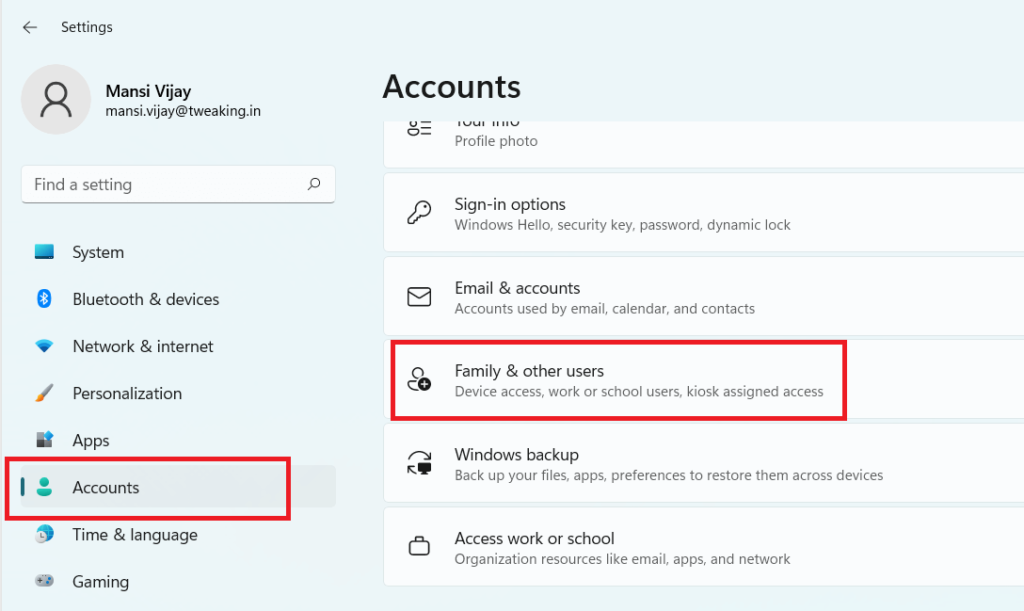Click 'Back up your files, apps' description
Viewport: 1024px width, 611px height.
(669, 475)
